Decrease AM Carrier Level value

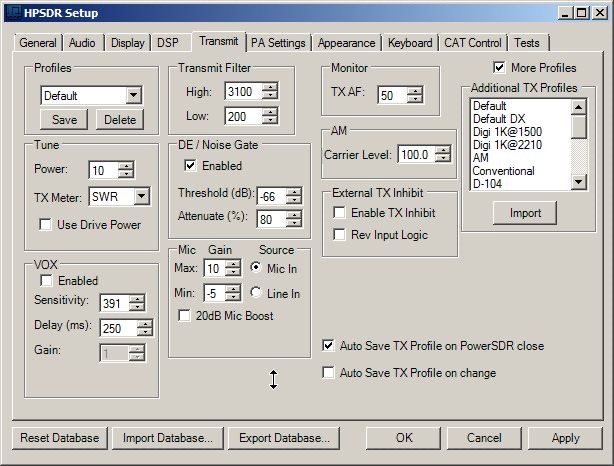(443, 158)
